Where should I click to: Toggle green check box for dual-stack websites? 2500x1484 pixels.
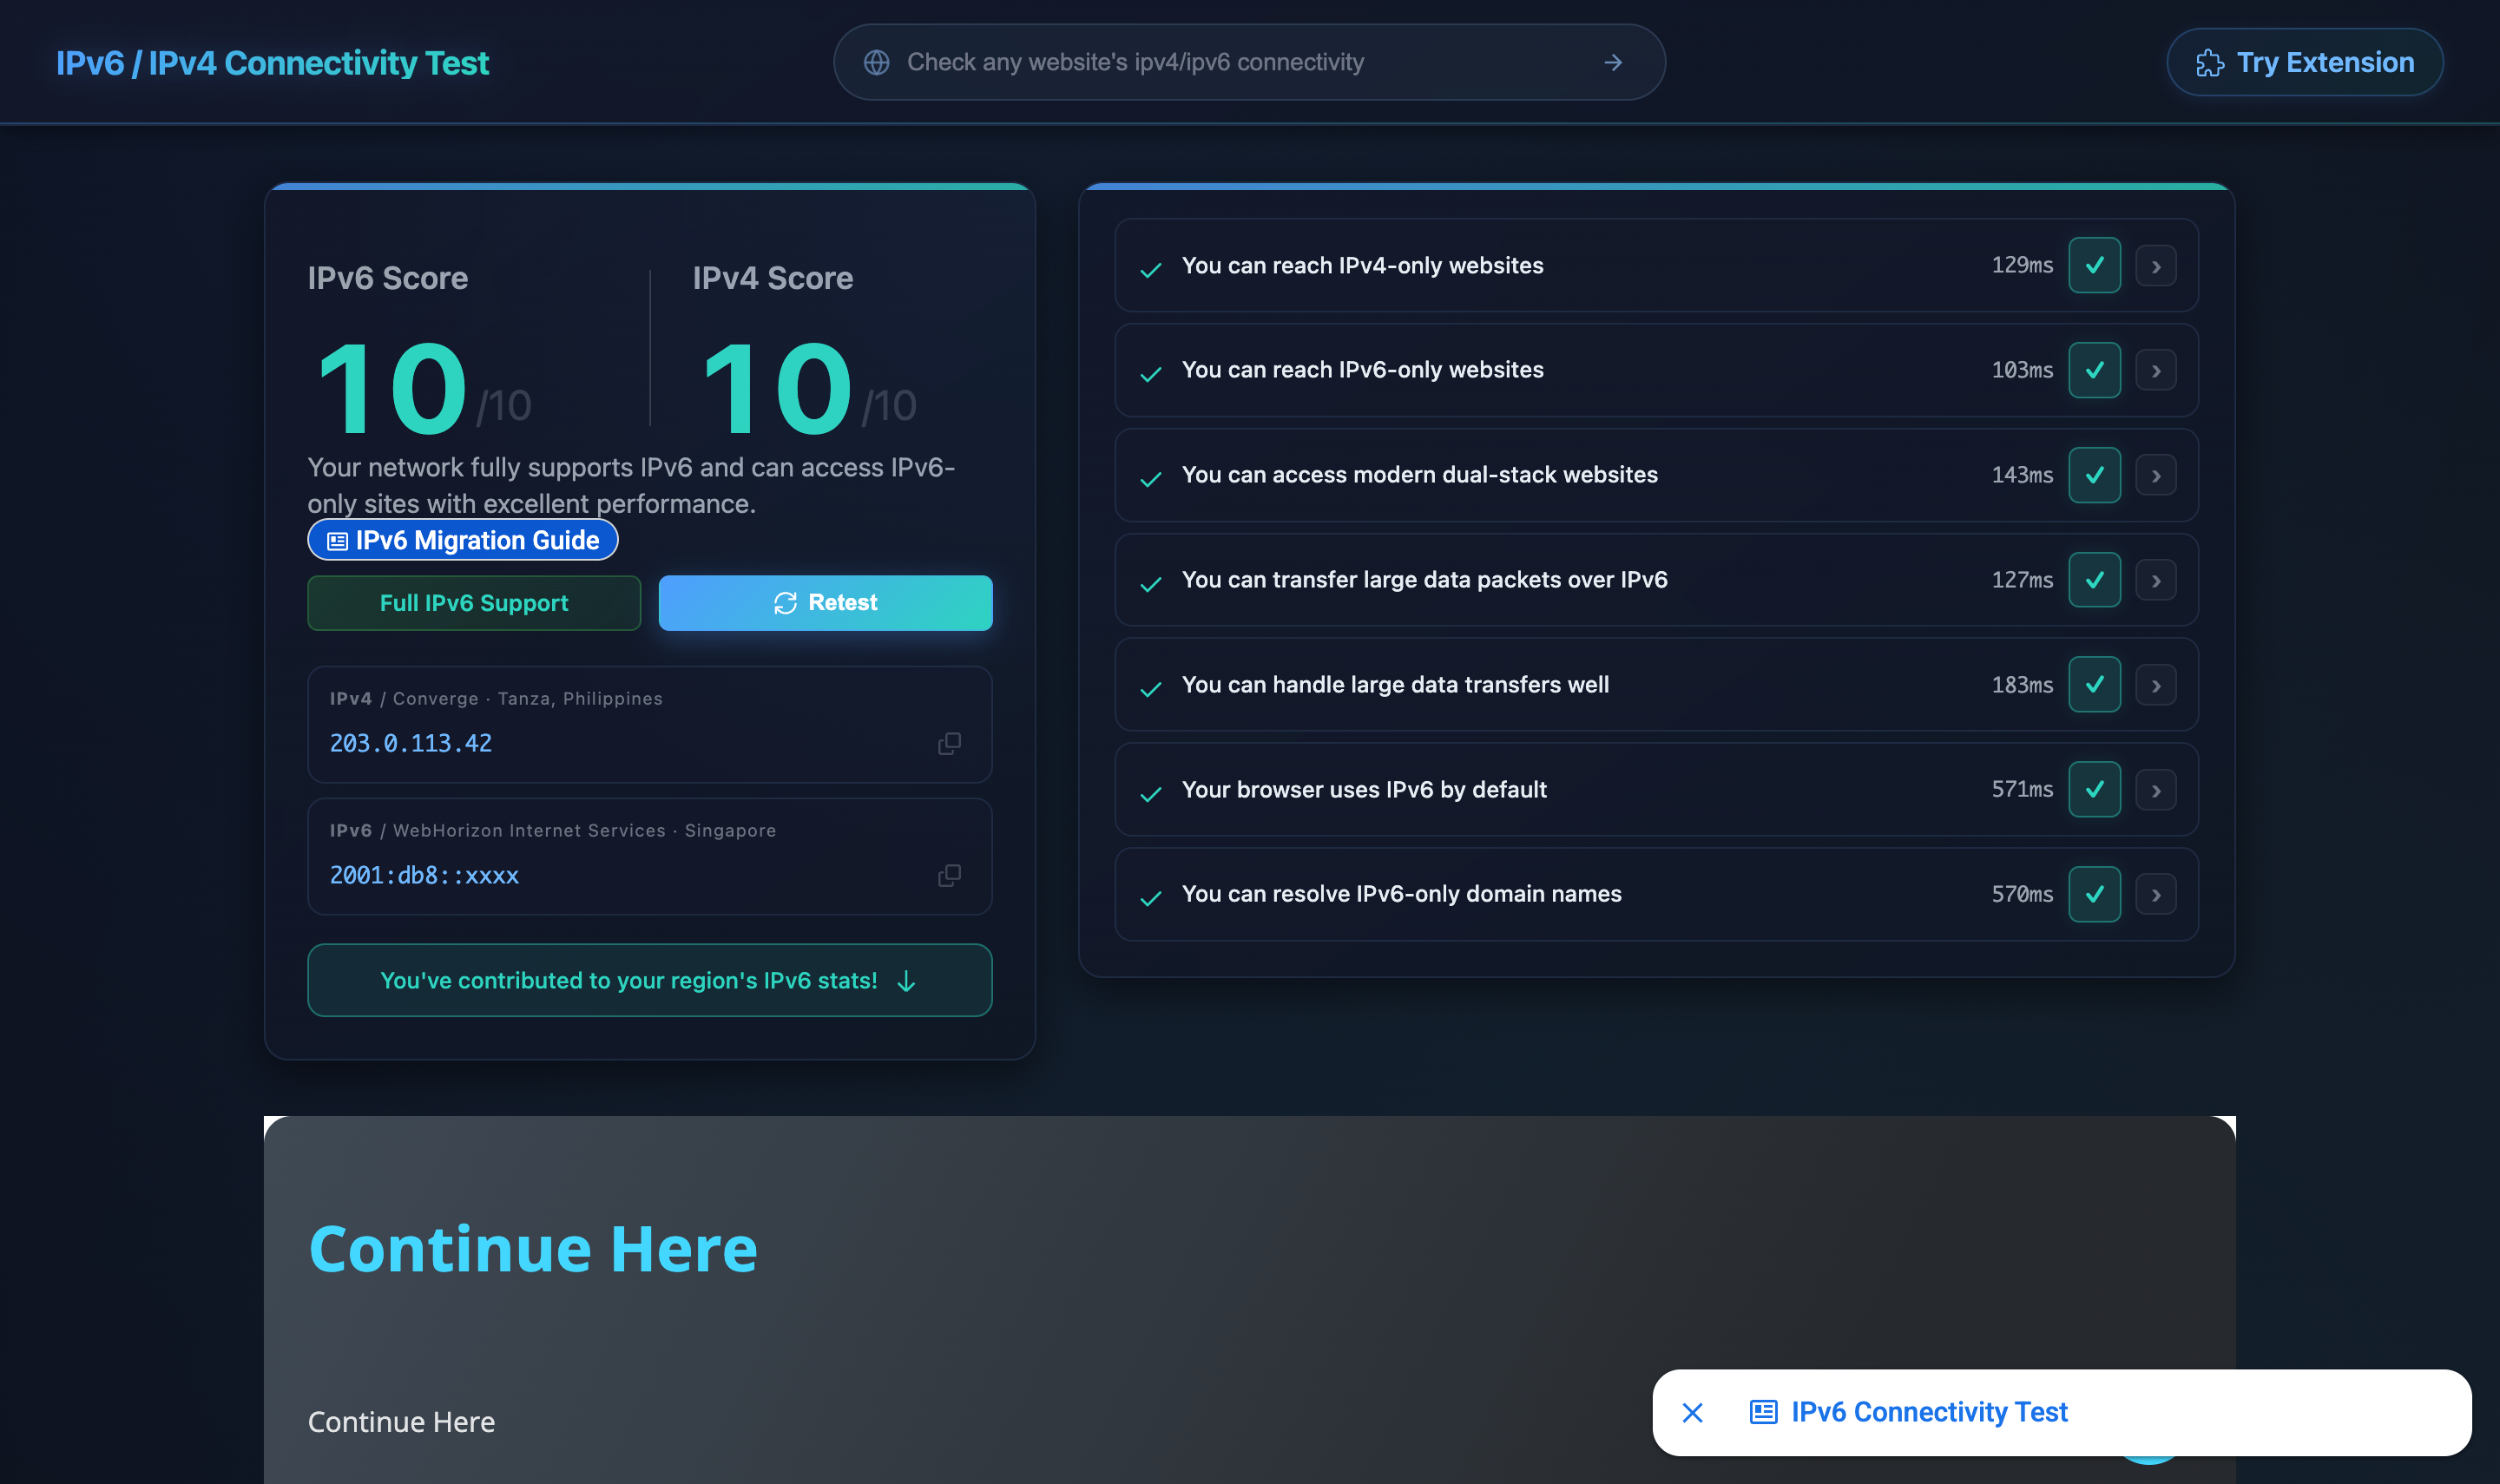click(x=2094, y=475)
